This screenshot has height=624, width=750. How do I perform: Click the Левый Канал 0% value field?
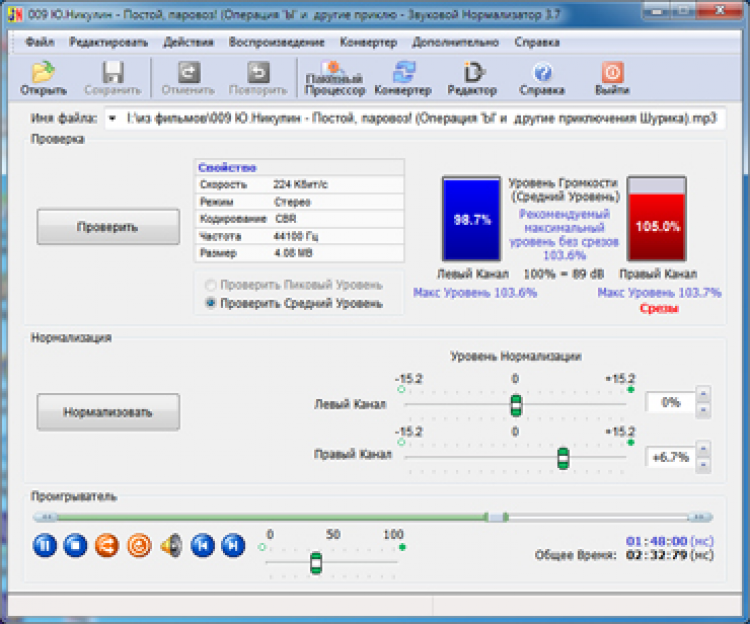pos(670,402)
